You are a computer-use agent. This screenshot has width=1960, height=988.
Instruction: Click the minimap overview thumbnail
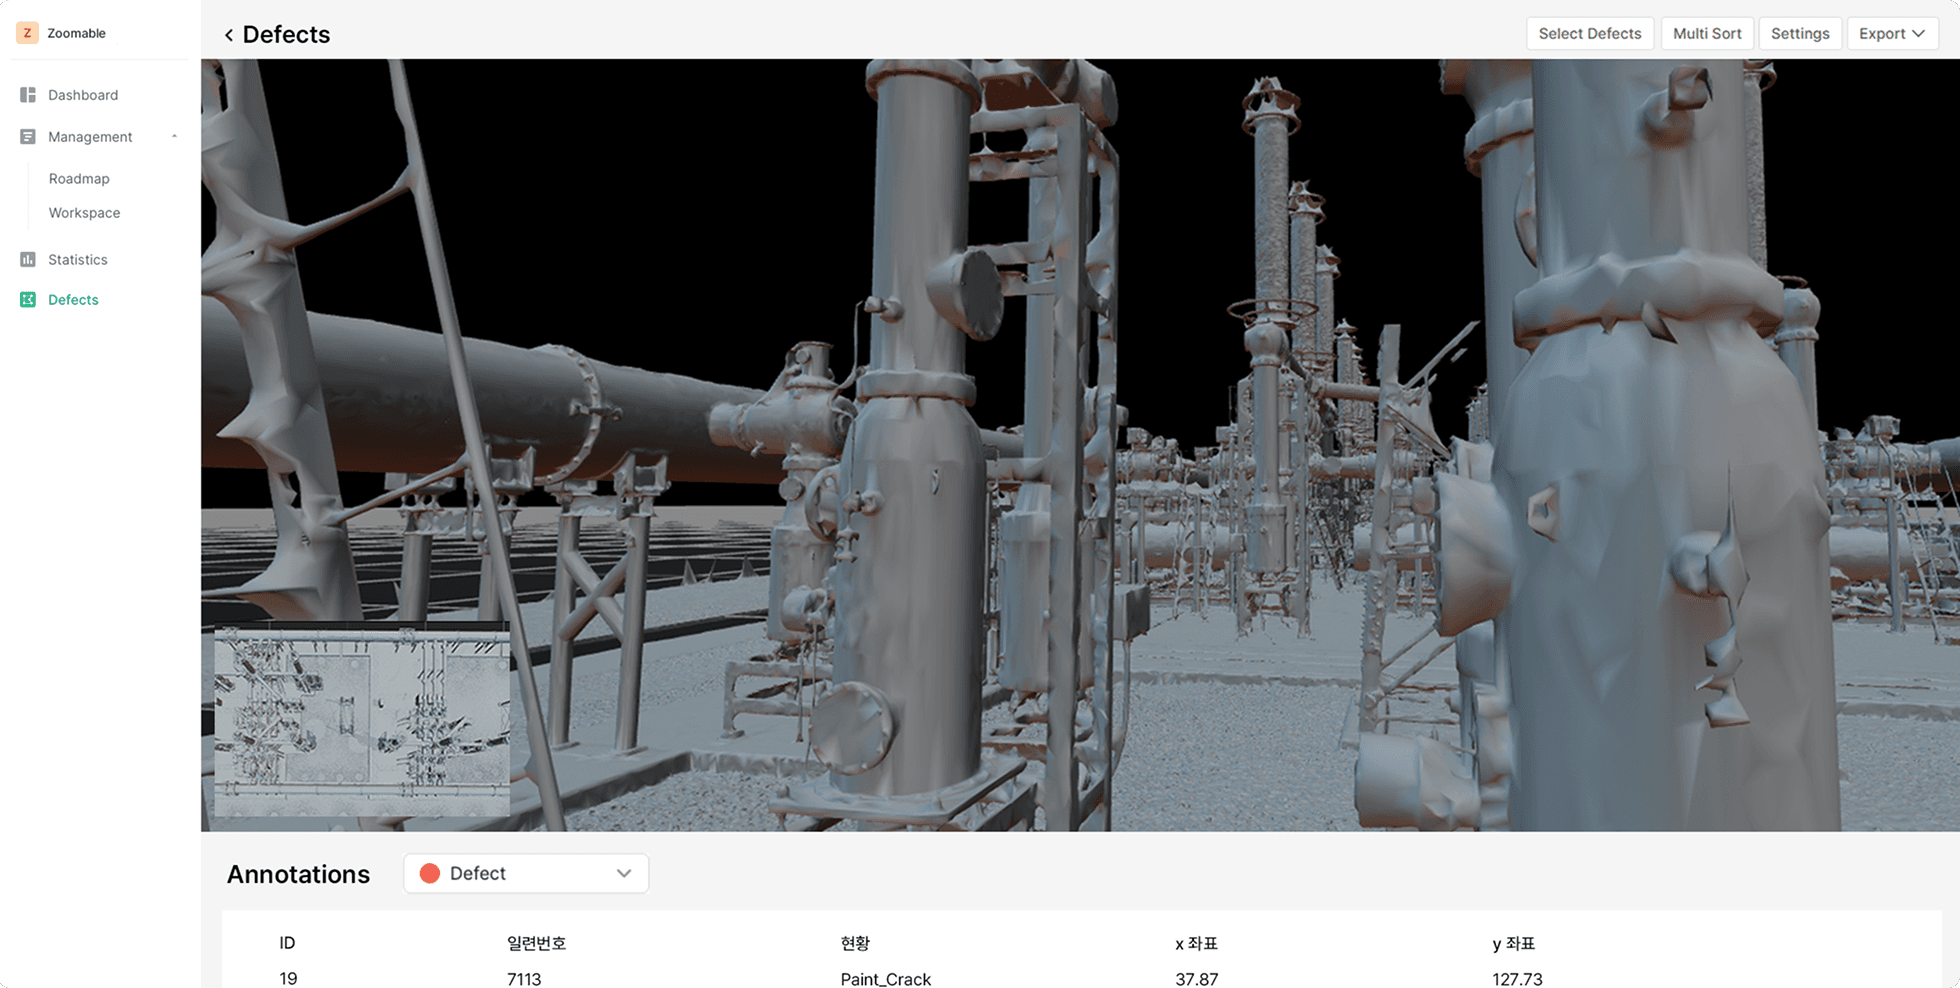362,720
